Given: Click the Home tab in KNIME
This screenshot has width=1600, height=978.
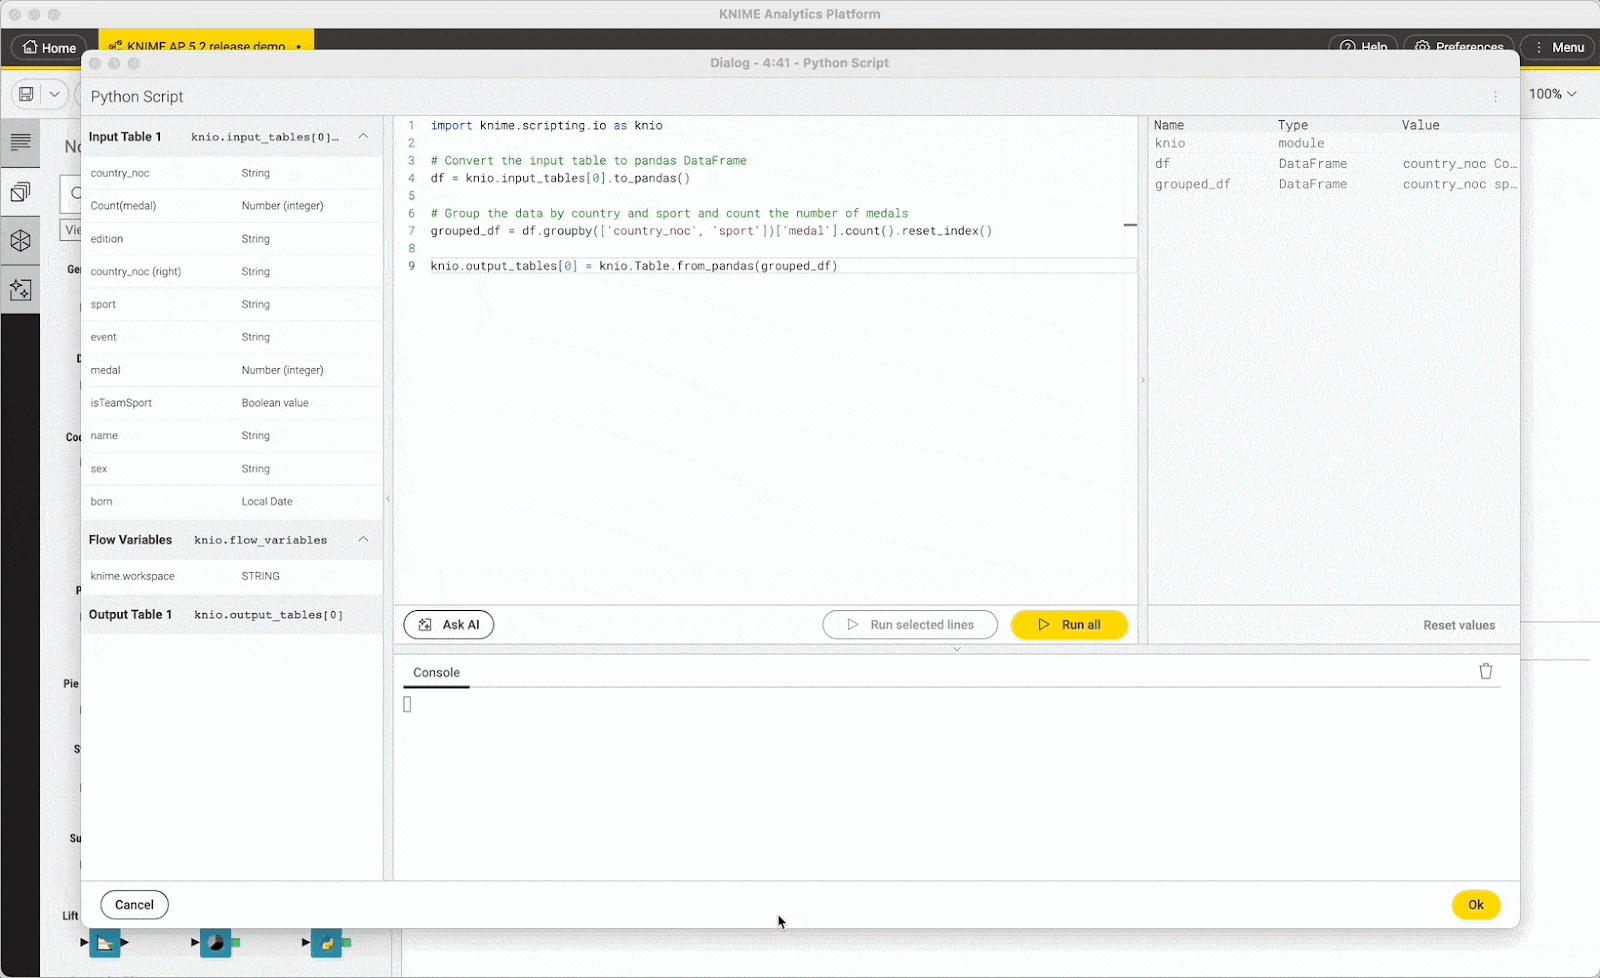Looking at the screenshot, I should [x=49, y=47].
